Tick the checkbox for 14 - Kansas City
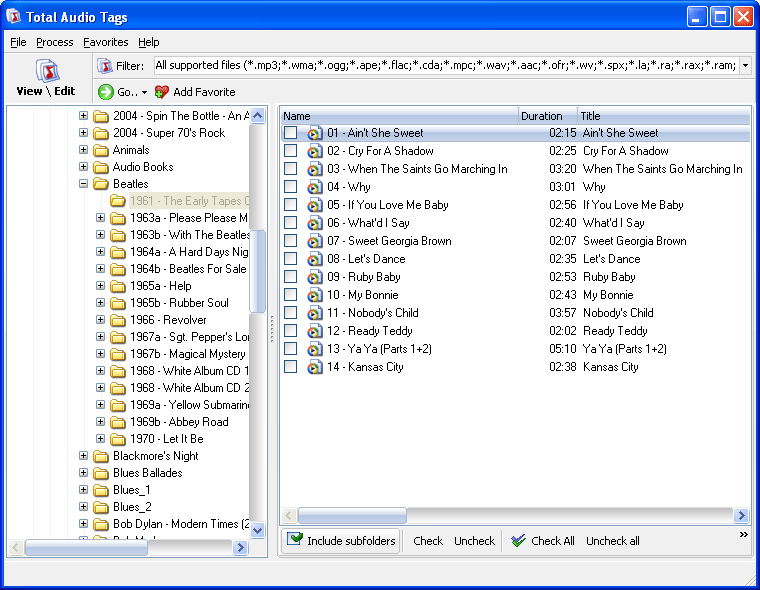The image size is (760, 590). pyautogui.click(x=290, y=367)
